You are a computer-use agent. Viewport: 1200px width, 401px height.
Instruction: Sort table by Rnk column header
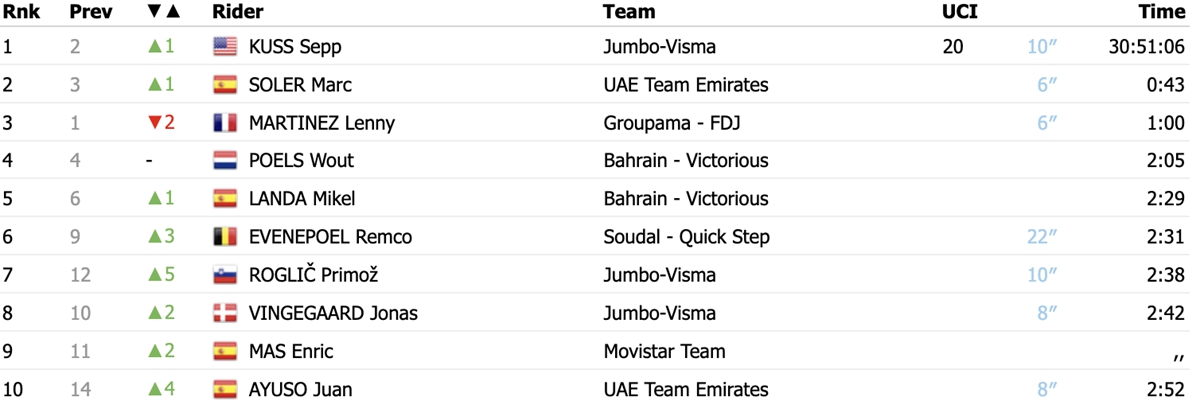pyautogui.click(x=22, y=12)
